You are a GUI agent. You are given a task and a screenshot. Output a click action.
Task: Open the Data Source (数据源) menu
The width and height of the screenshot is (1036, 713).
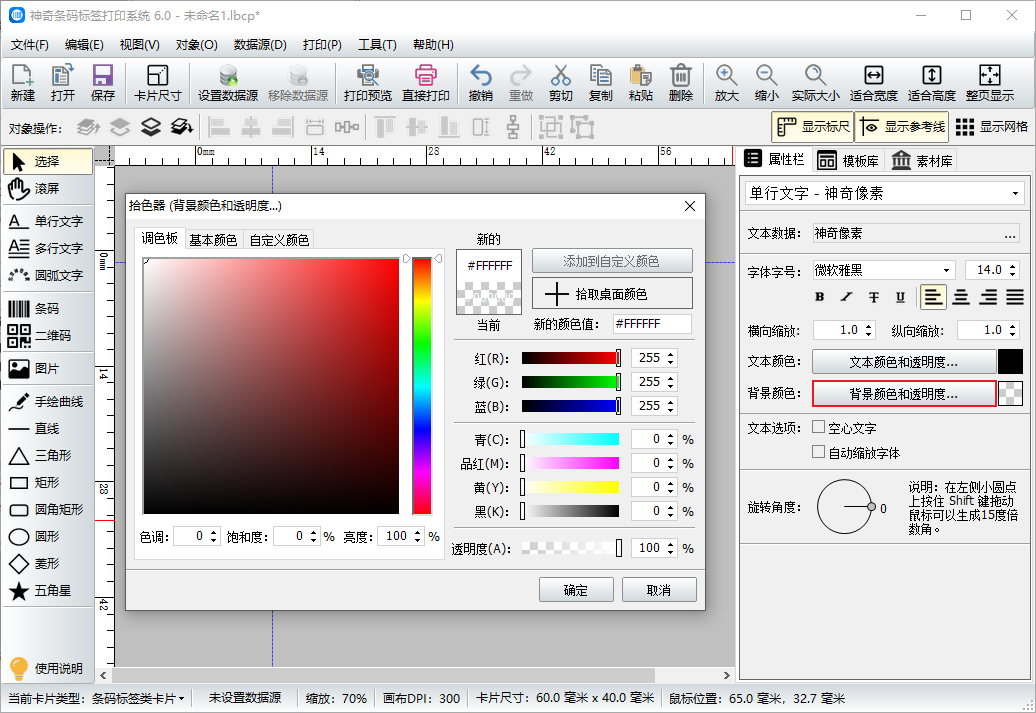pos(260,45)
